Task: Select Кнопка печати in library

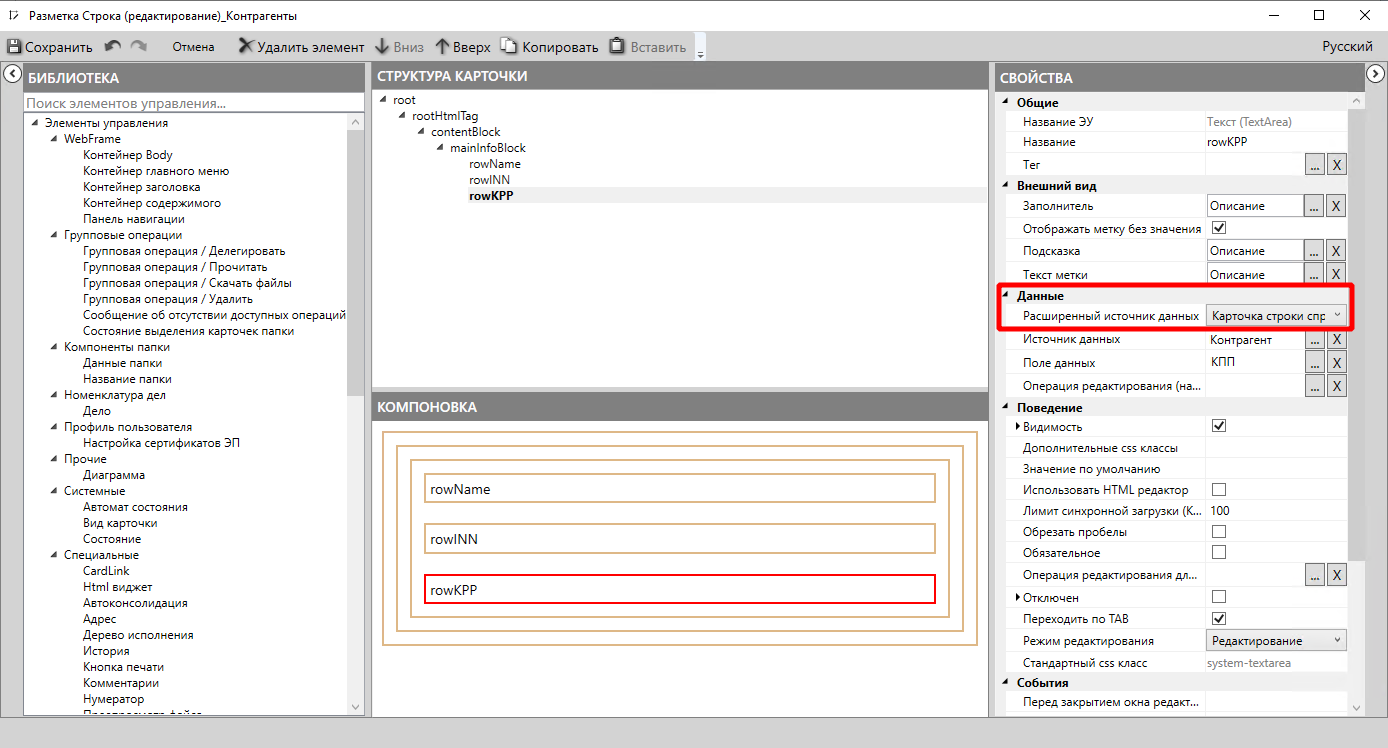Action: pyautogui.click(x=123, y=667)
